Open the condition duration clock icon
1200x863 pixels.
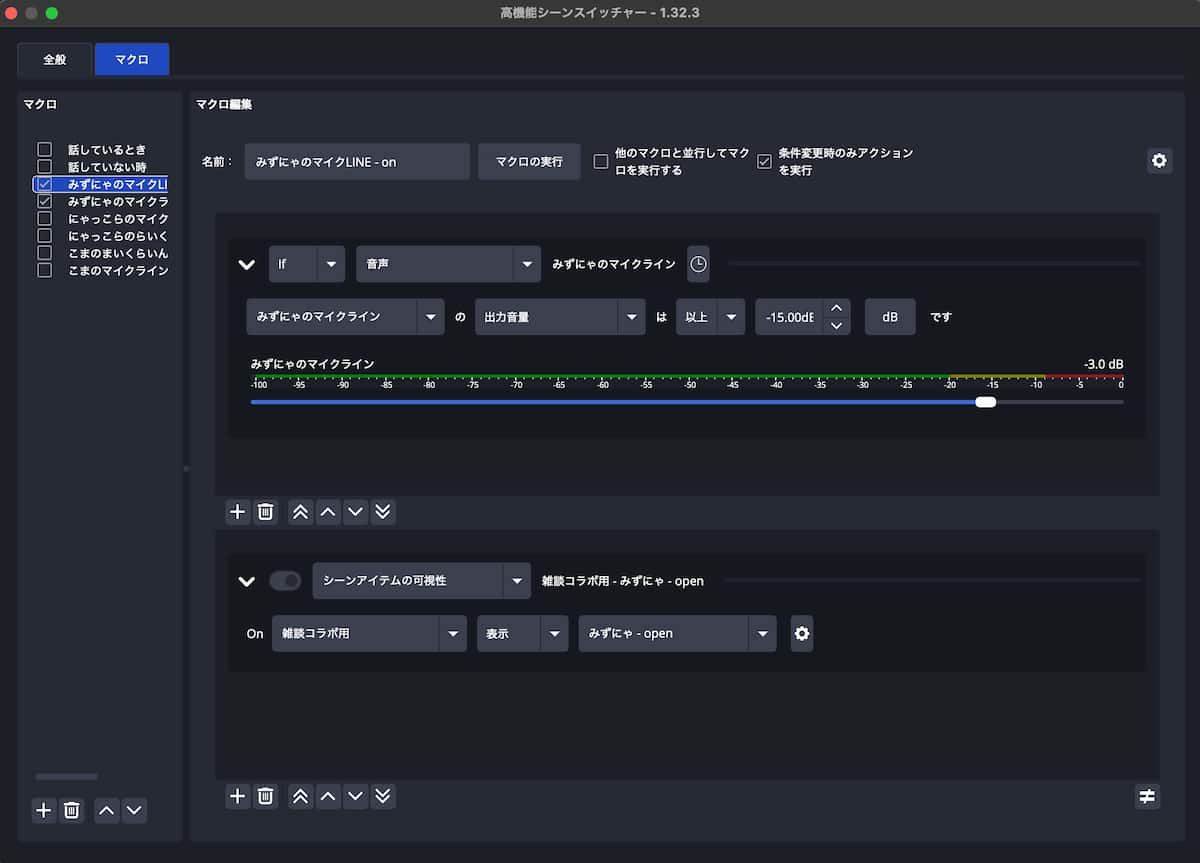pos(697,264)
